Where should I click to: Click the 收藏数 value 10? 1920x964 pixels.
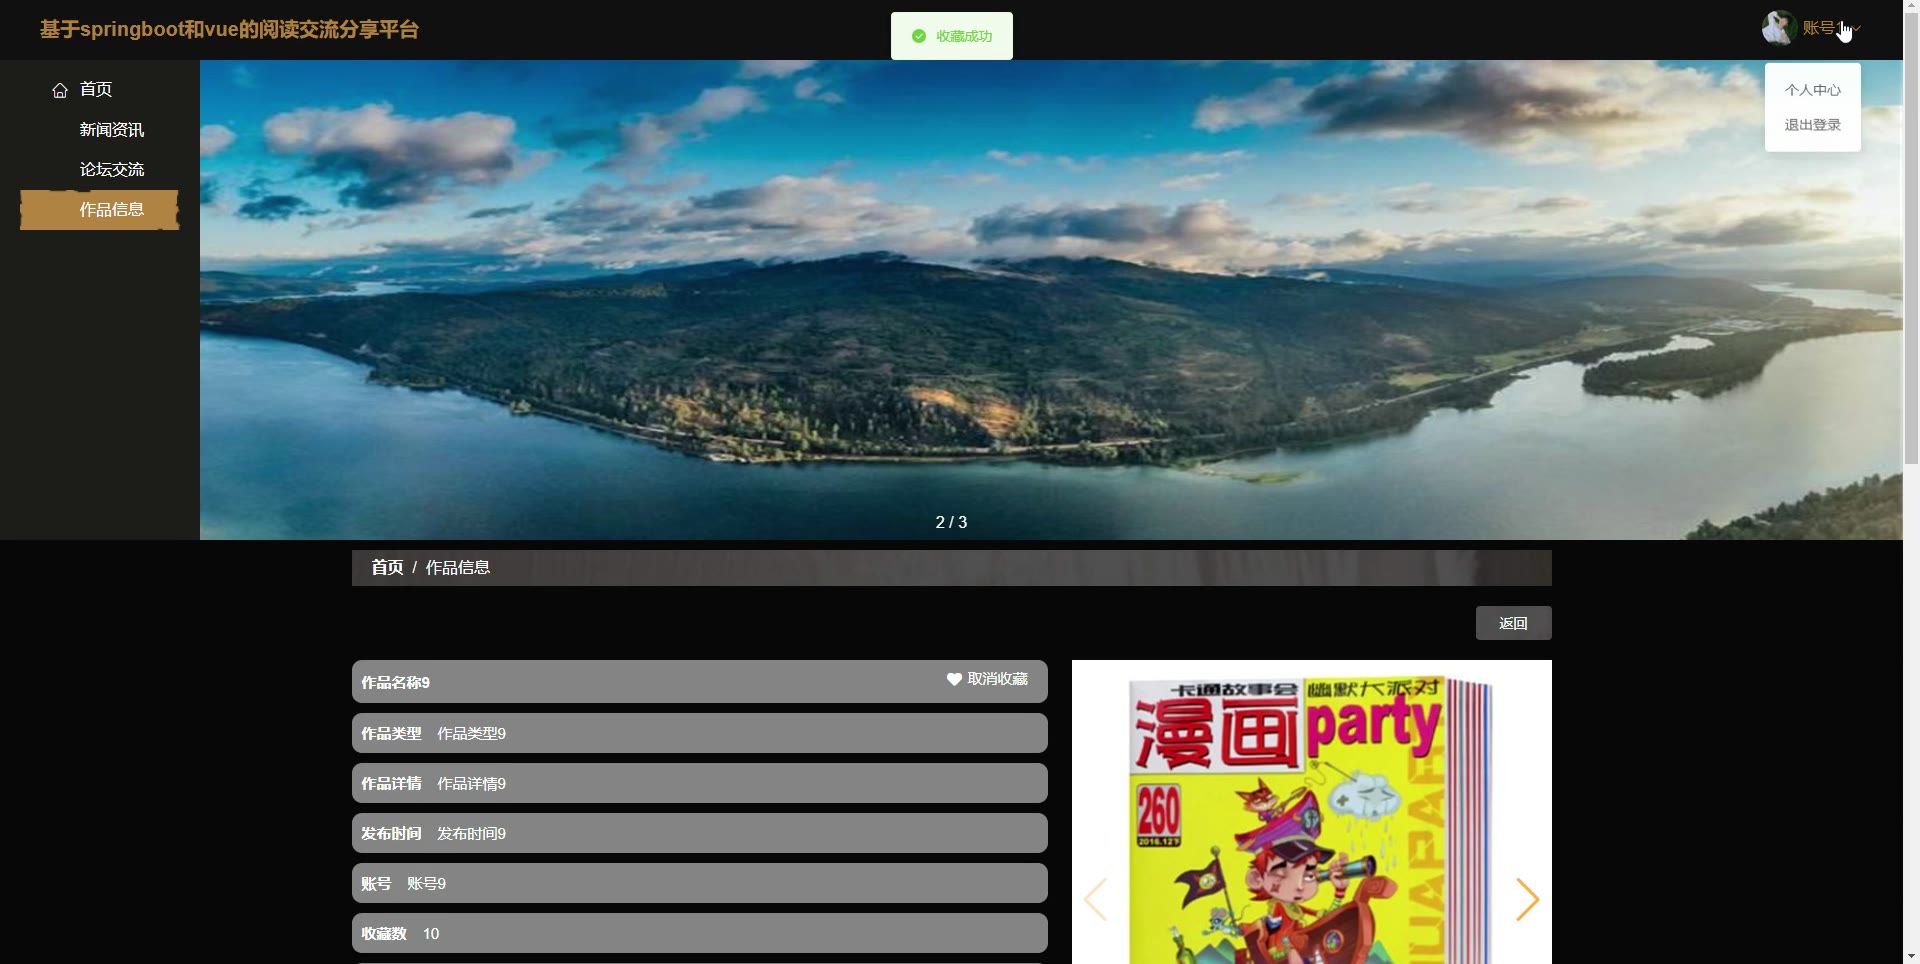(431, 934)
